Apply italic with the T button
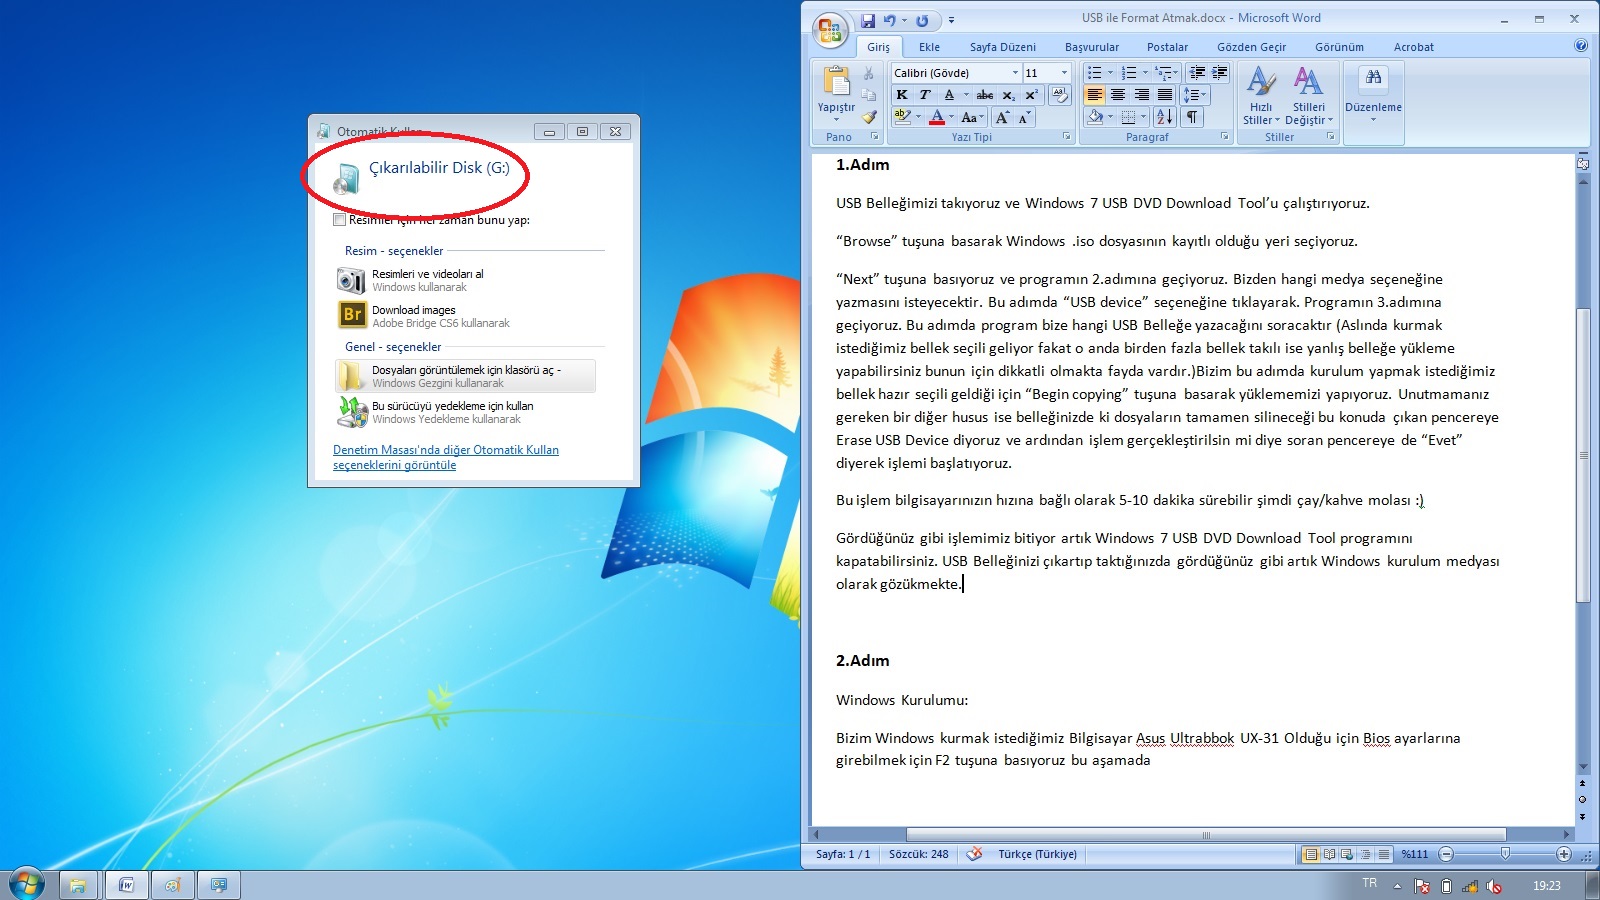 pyautogui.click(x=925, y=95)
